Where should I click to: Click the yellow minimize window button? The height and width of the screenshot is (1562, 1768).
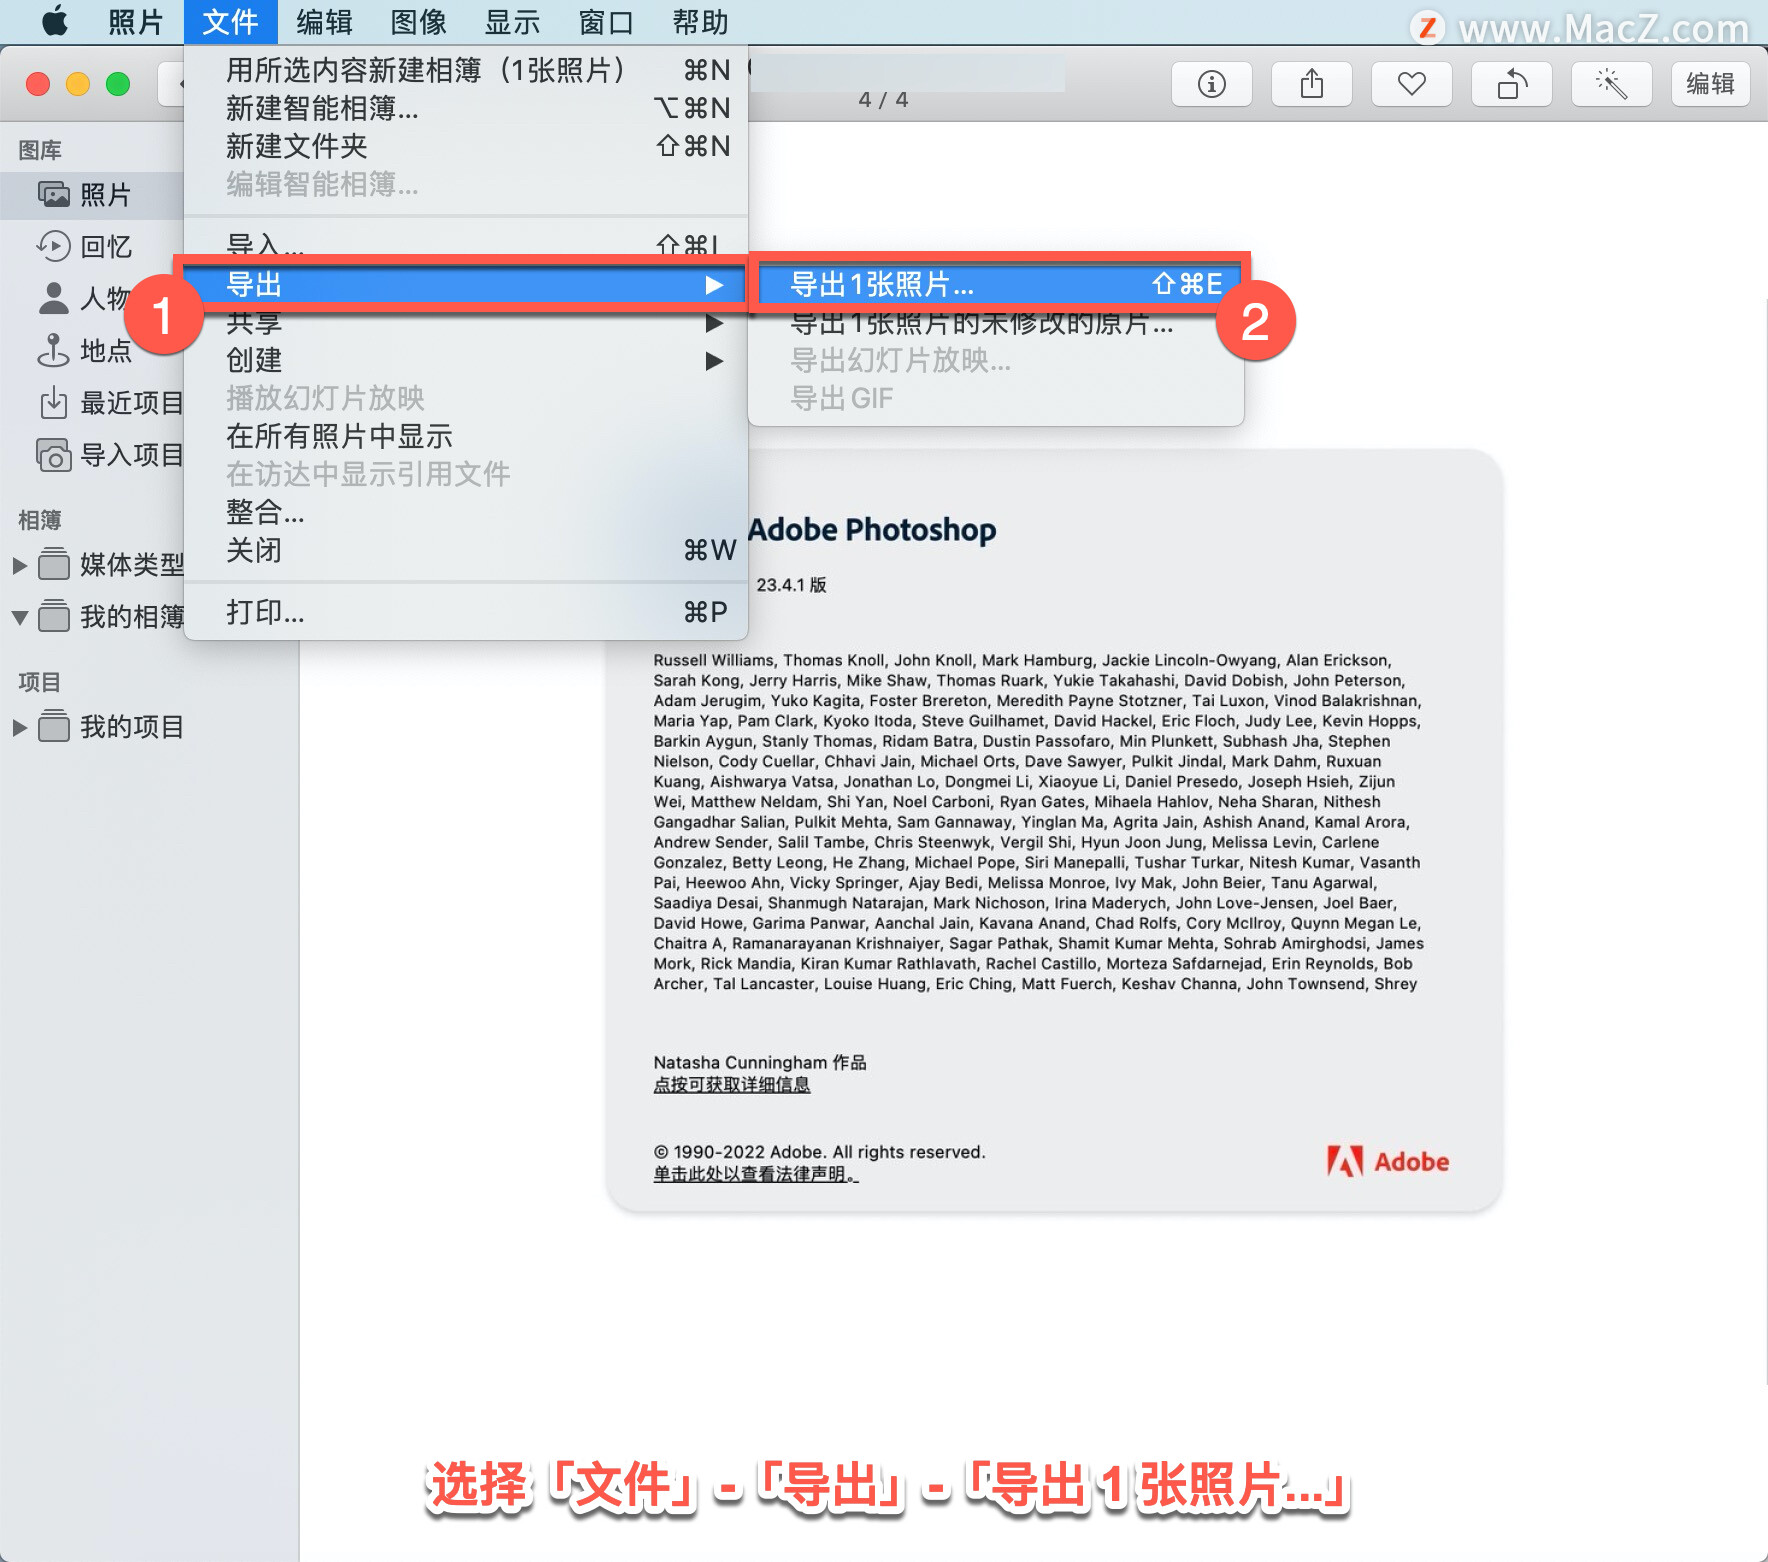pos(78,84)
